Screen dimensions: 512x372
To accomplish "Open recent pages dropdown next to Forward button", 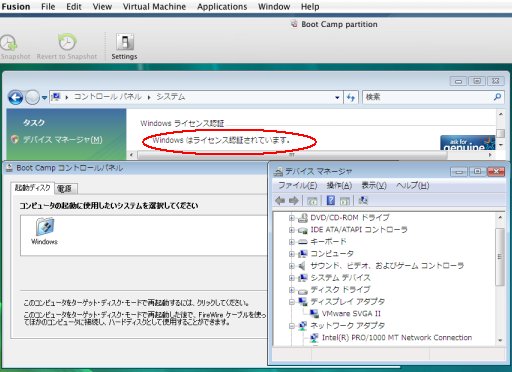I will coord(44,98).
